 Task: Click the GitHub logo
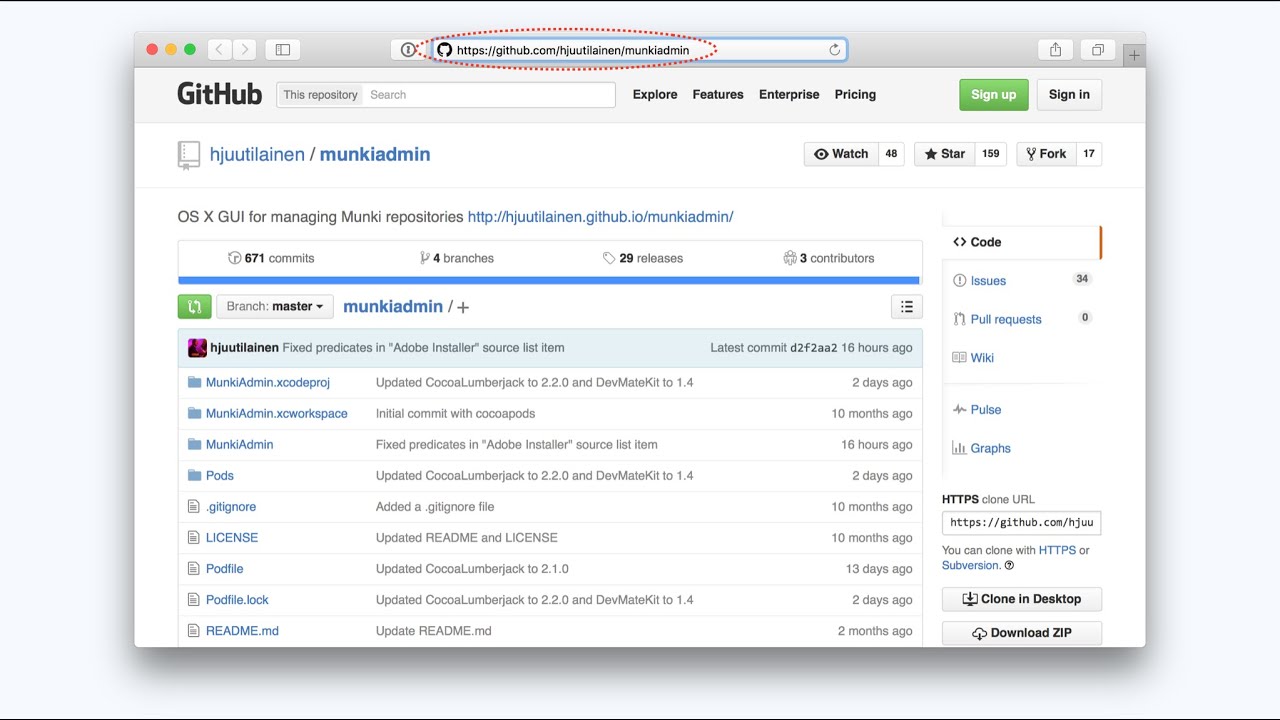[x=220, y=94]
